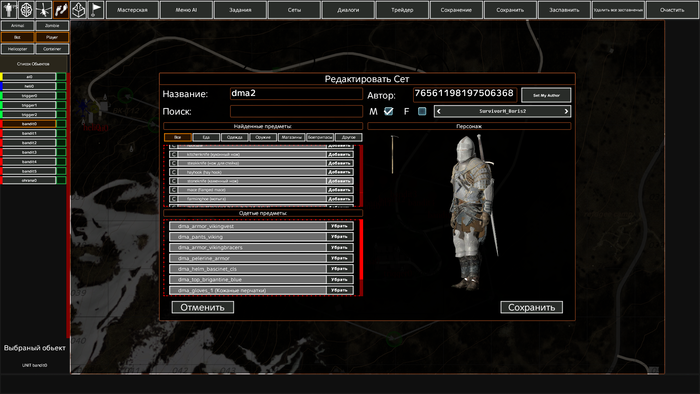Open the Диалоги menu

coord(348,10)
